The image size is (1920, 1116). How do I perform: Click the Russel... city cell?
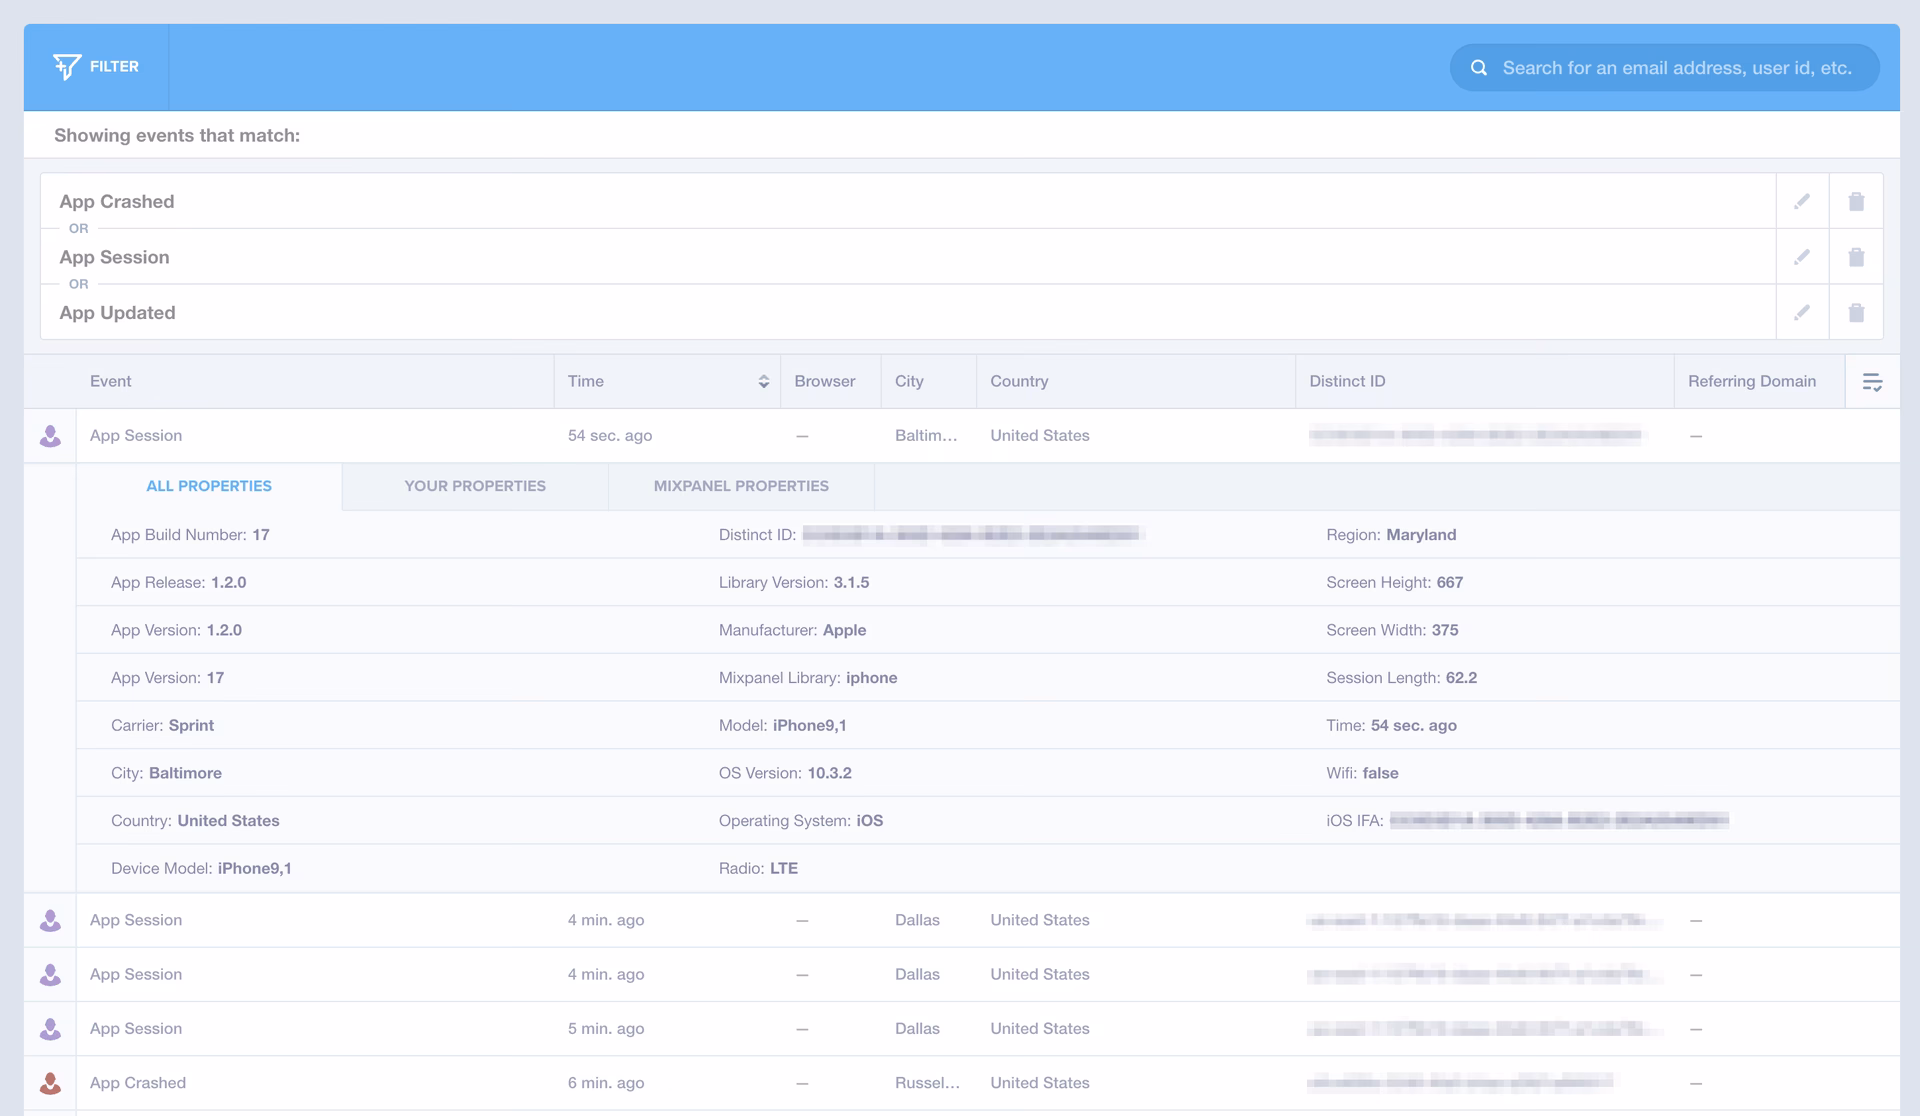927,1083
